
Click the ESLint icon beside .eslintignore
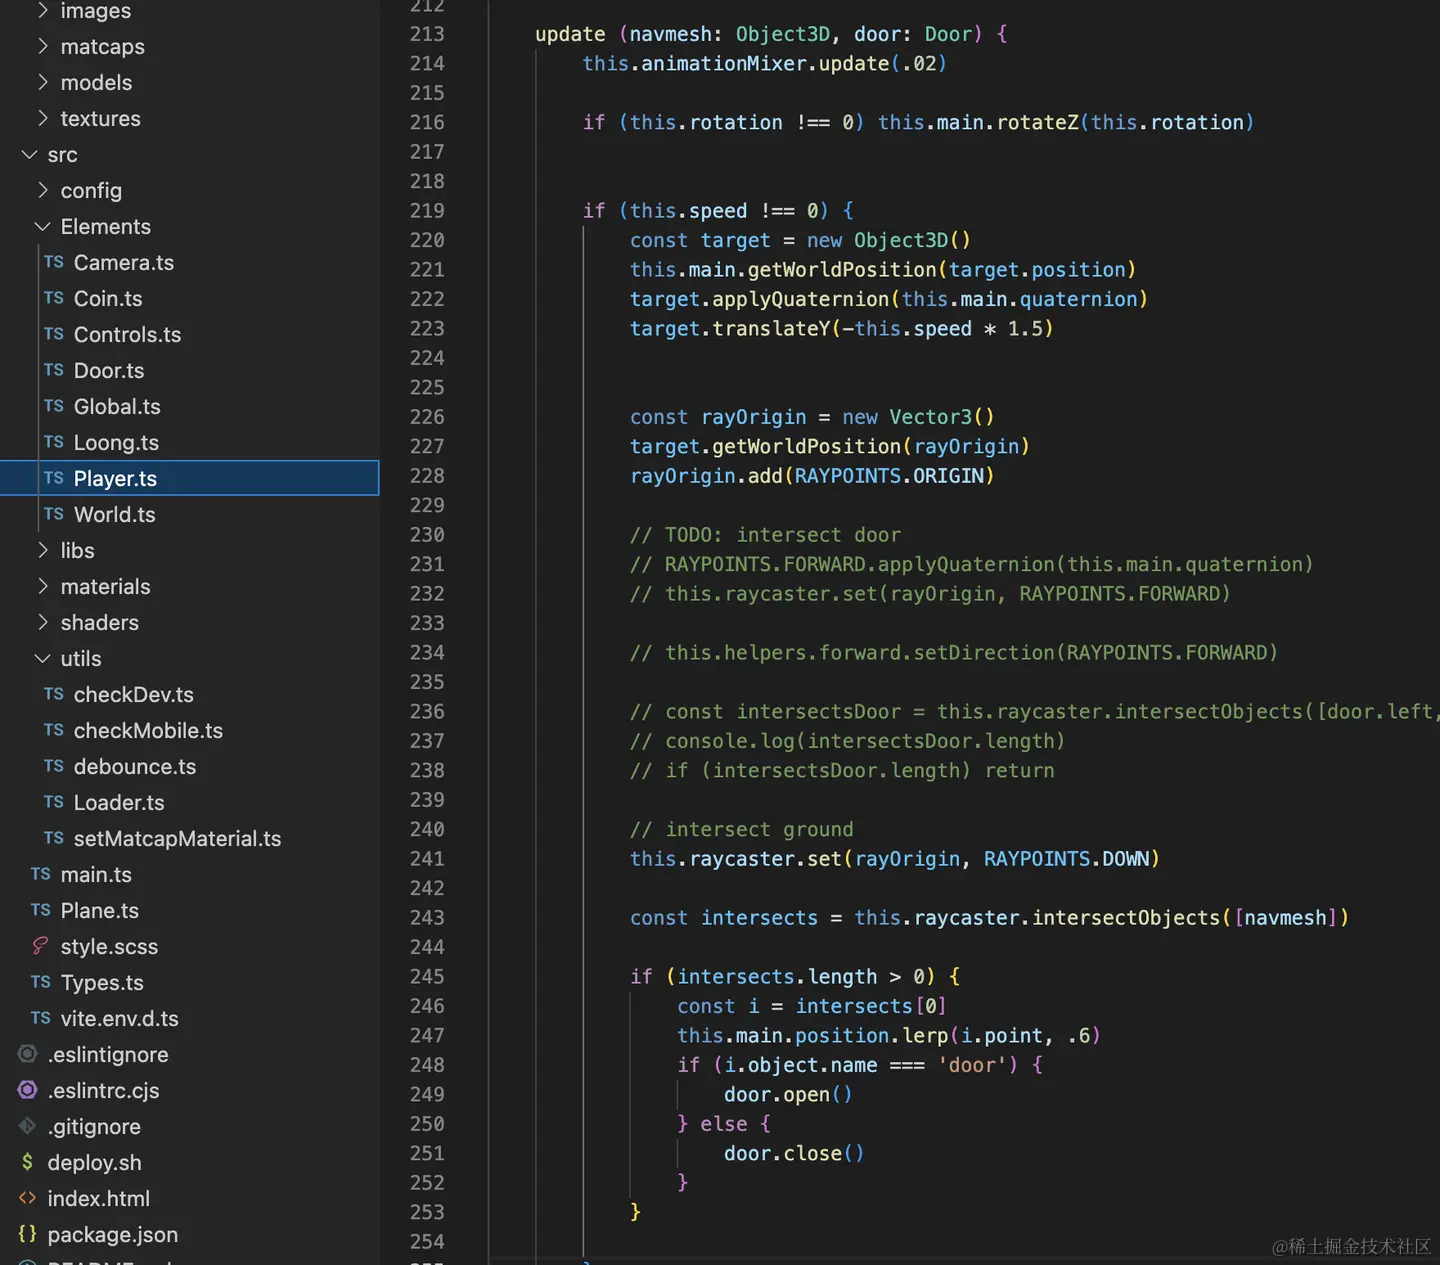tap(28, 1054)
